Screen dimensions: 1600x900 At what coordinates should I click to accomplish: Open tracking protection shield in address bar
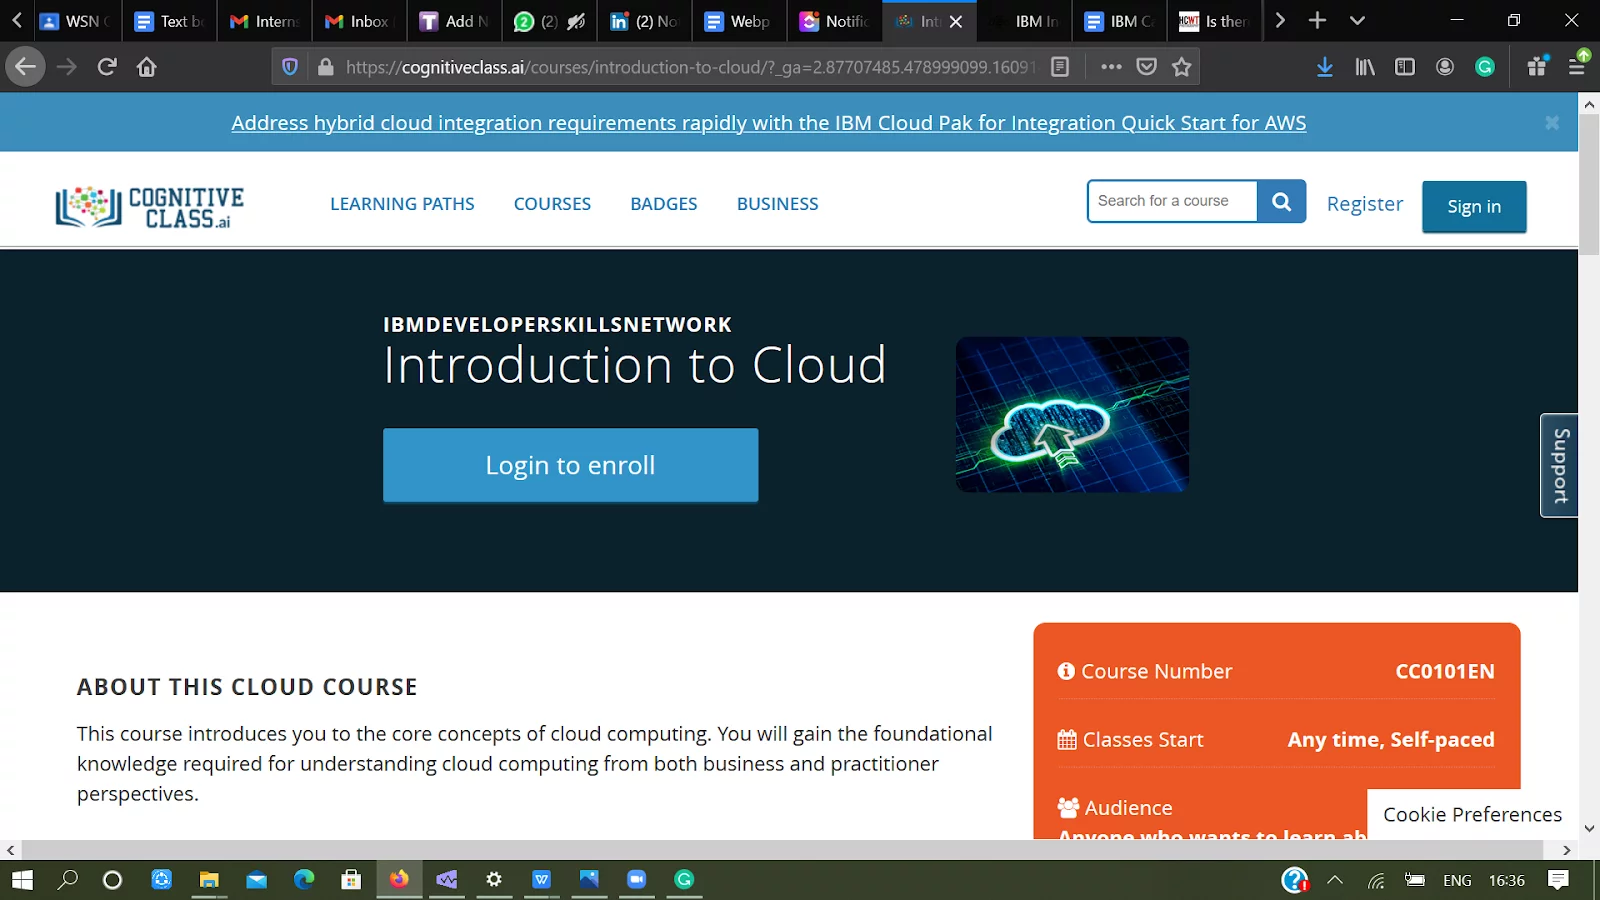pos(290,67)
